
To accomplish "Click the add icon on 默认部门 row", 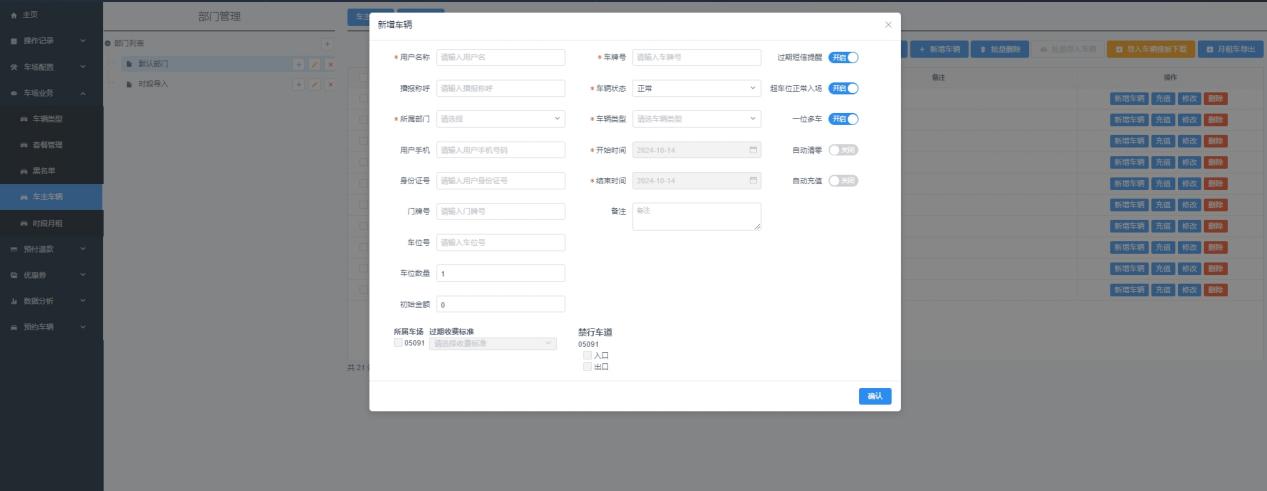I will coord(298,64).
